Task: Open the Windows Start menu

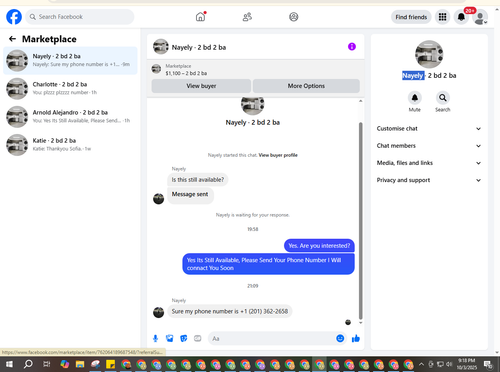Action: tap(9, 364)
